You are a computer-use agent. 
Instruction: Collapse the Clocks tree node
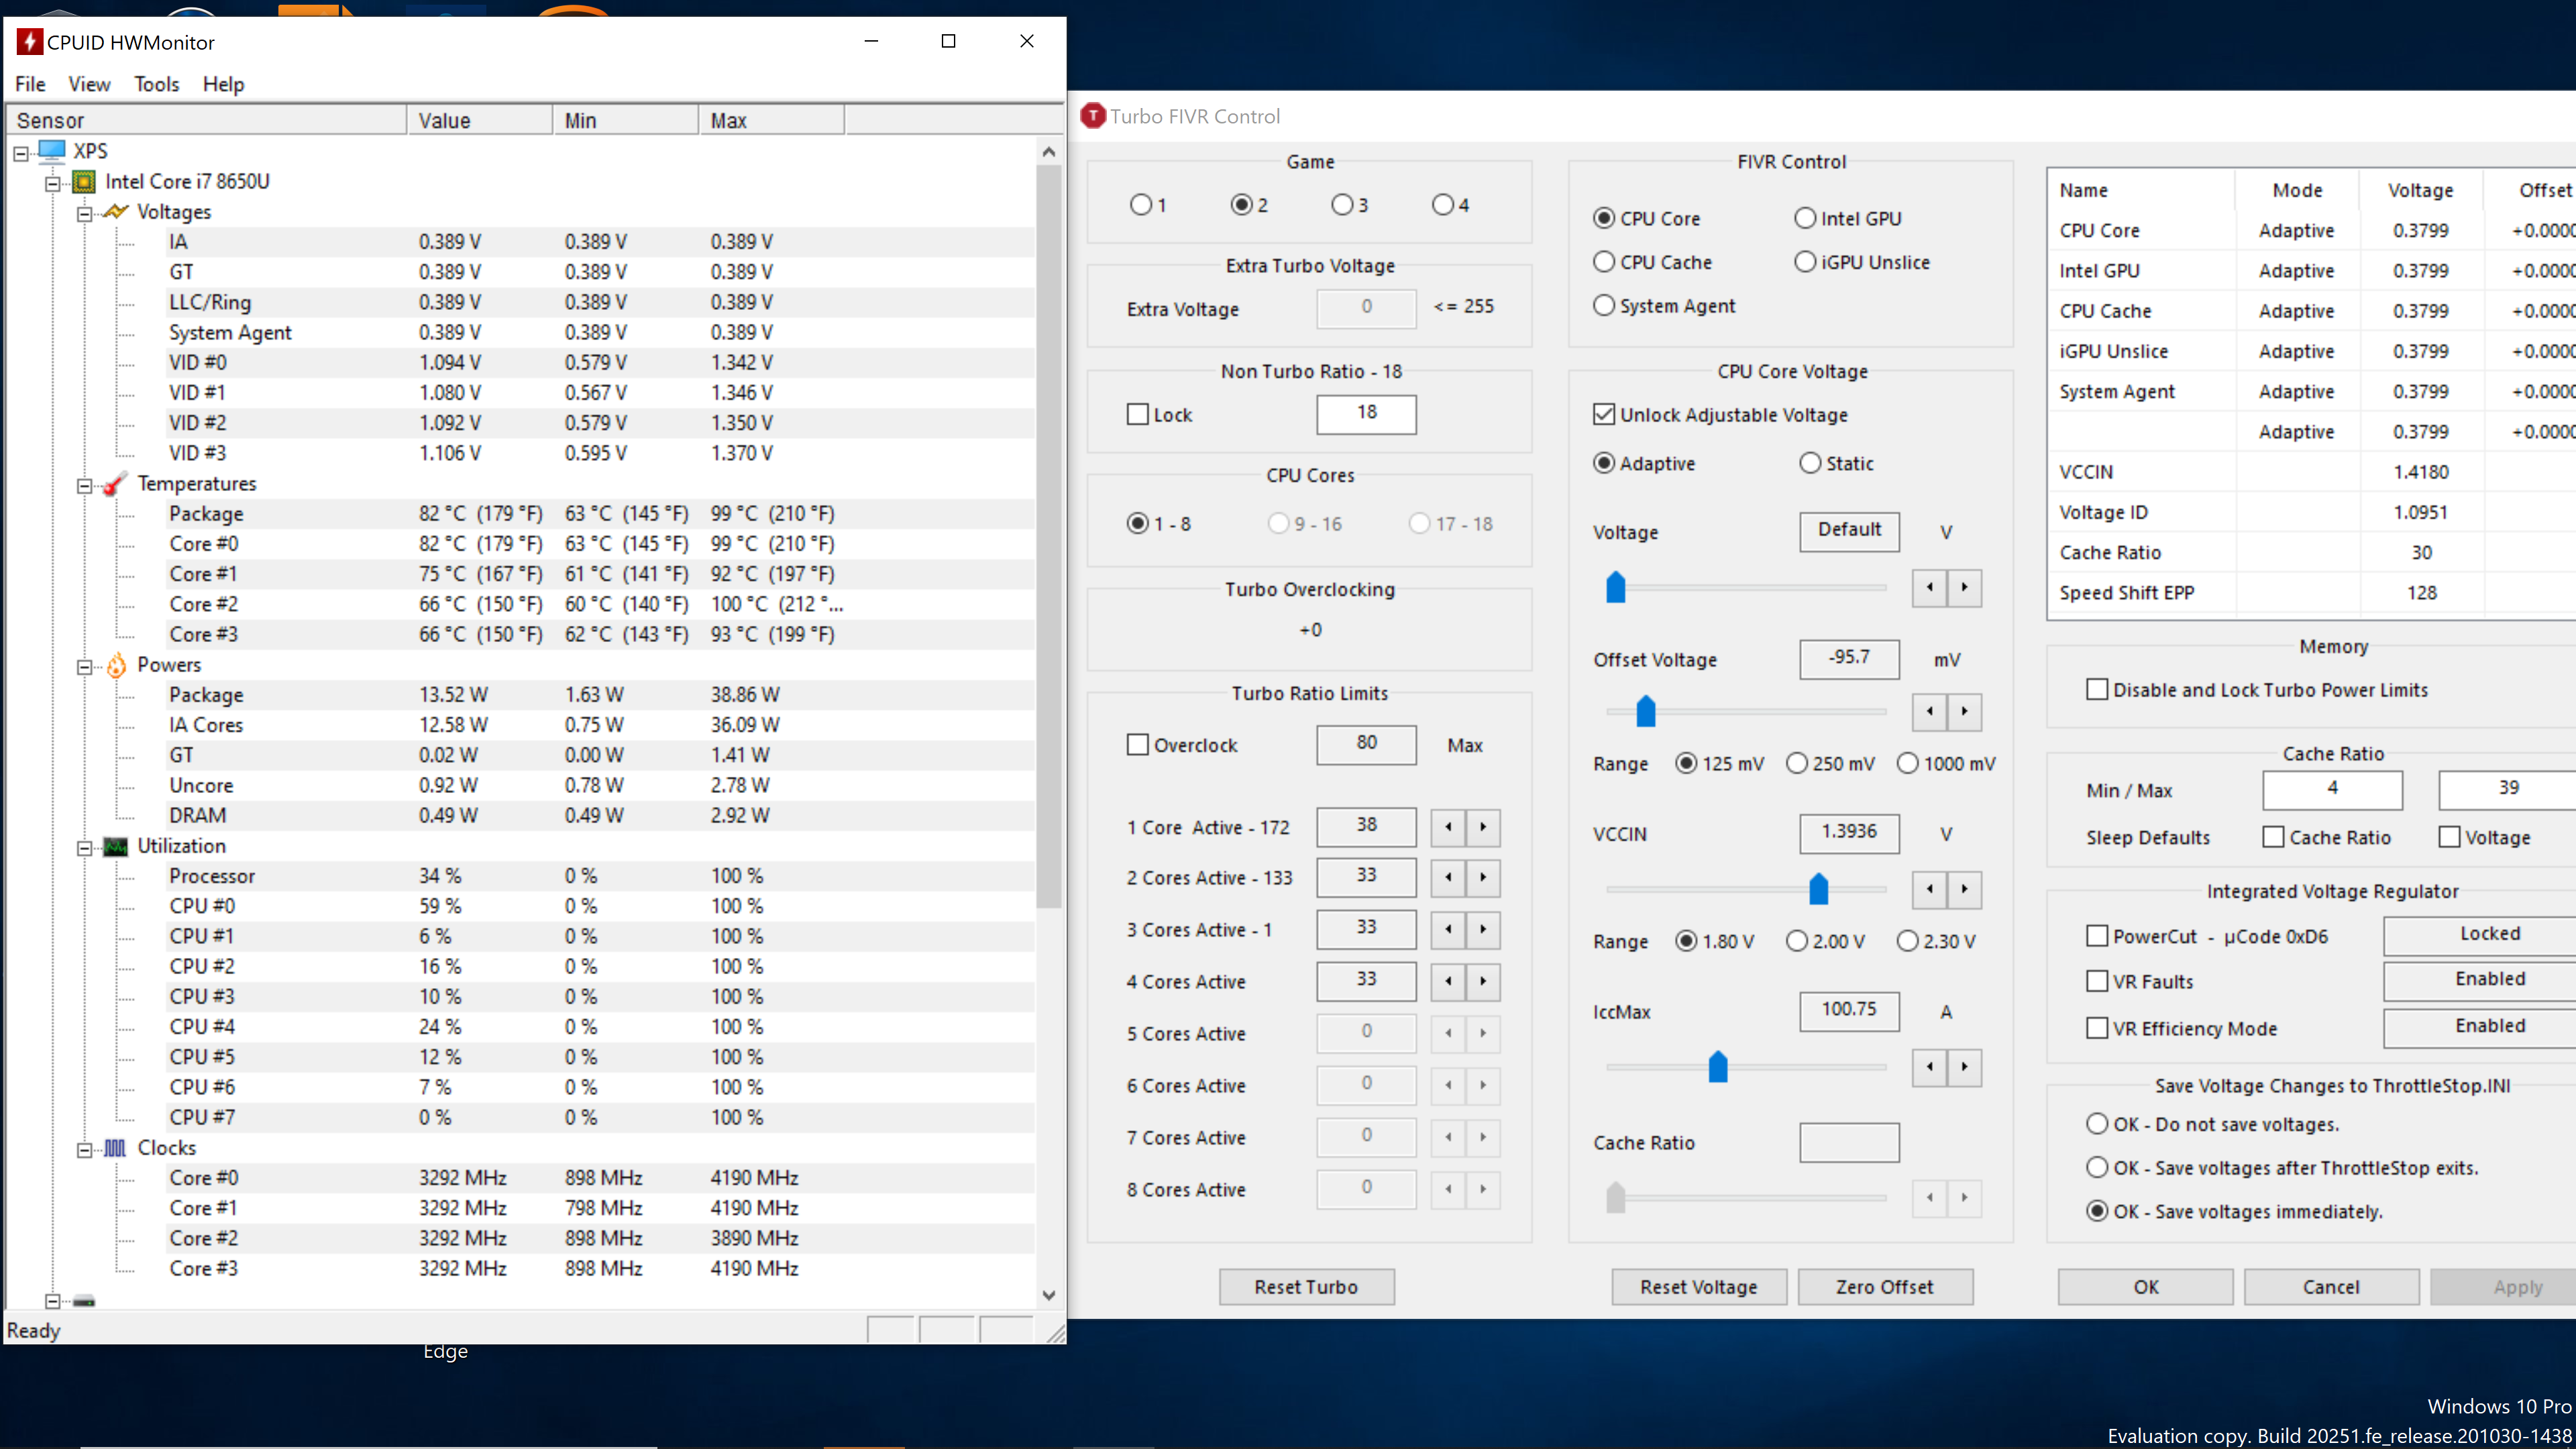[84, 1149]
